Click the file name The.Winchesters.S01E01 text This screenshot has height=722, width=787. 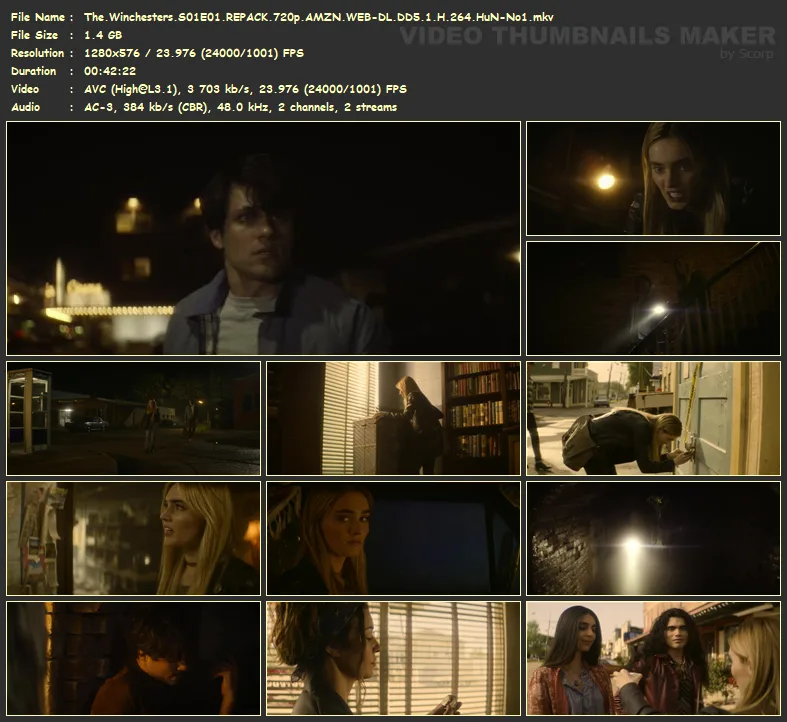click(x=319, y=17)
